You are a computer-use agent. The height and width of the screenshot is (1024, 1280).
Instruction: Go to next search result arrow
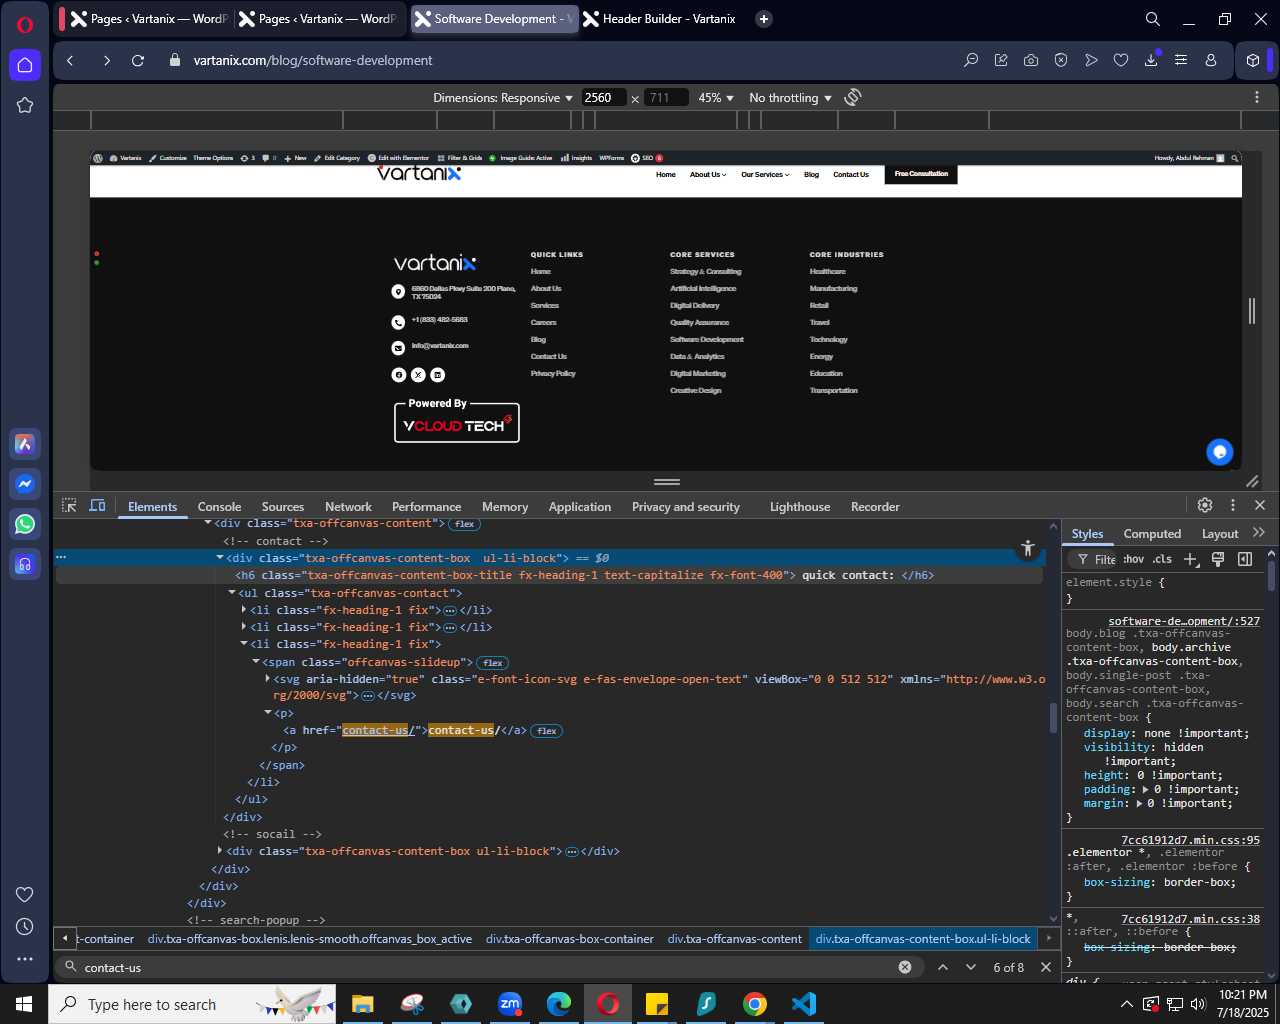coord(971,967)
